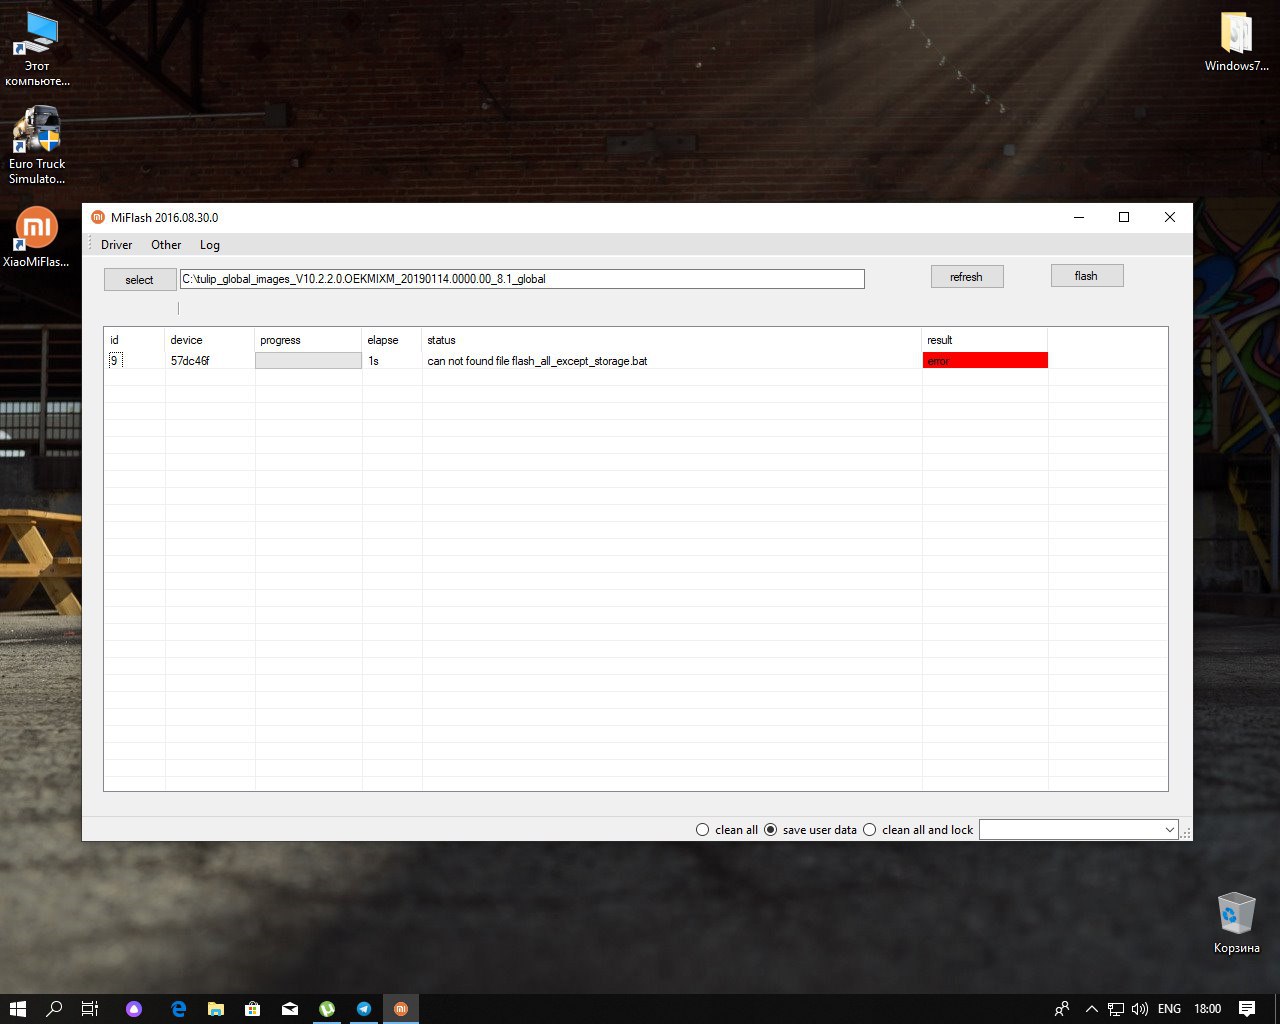
Task: Open Task View in taskbar
Action: tap(90, 1009)
